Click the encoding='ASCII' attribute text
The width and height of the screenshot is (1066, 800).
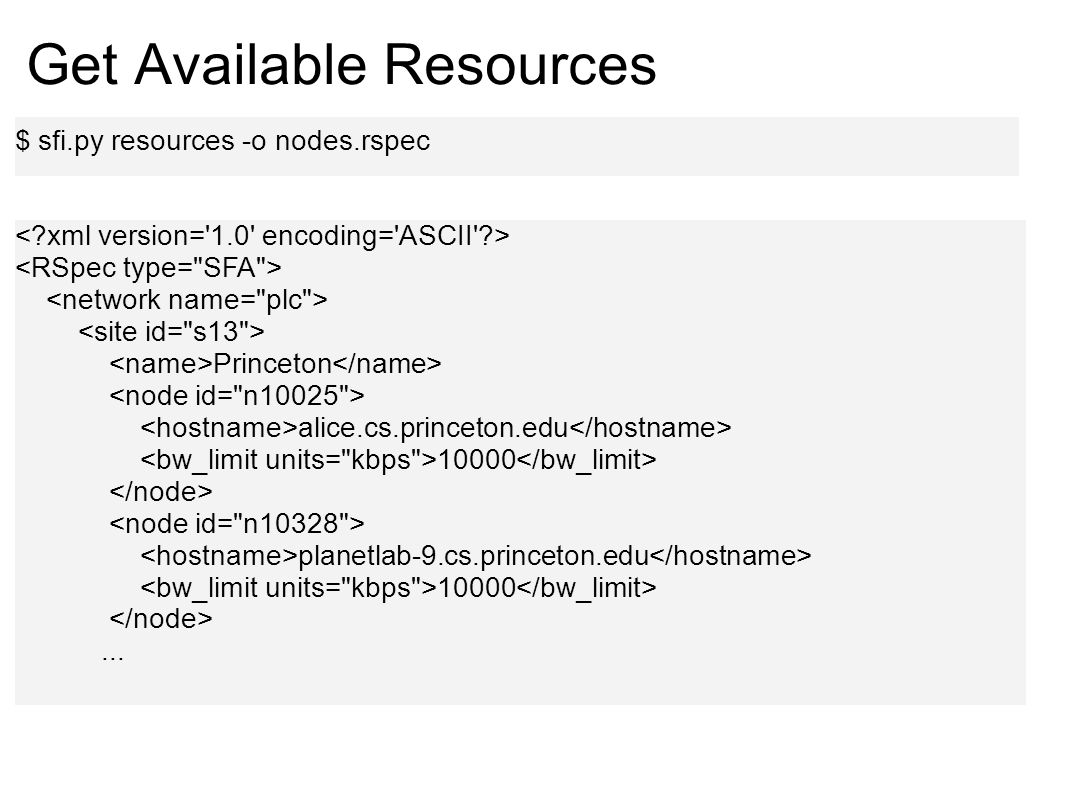373,236
